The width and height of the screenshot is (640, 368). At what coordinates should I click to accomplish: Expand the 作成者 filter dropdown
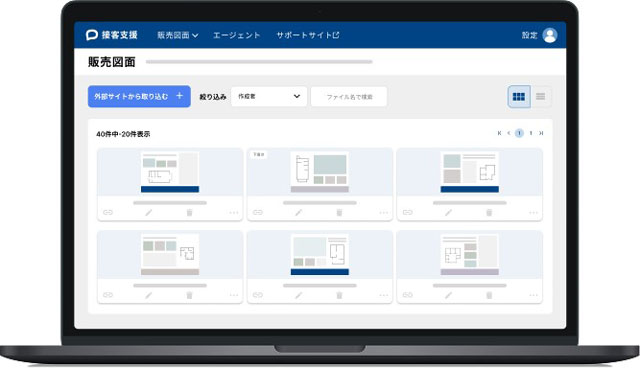[x=269, y=96]
